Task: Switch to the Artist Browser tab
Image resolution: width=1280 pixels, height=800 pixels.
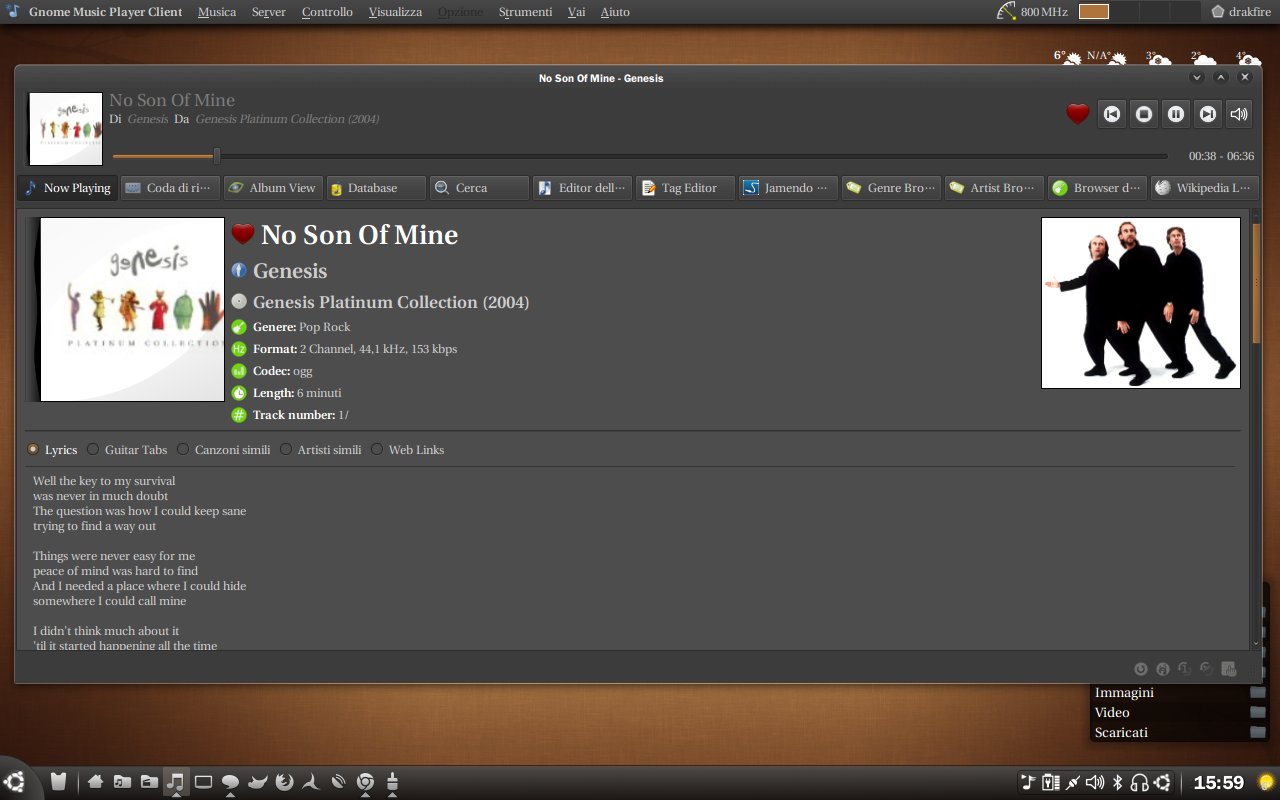Action: [x=994, y=188]
